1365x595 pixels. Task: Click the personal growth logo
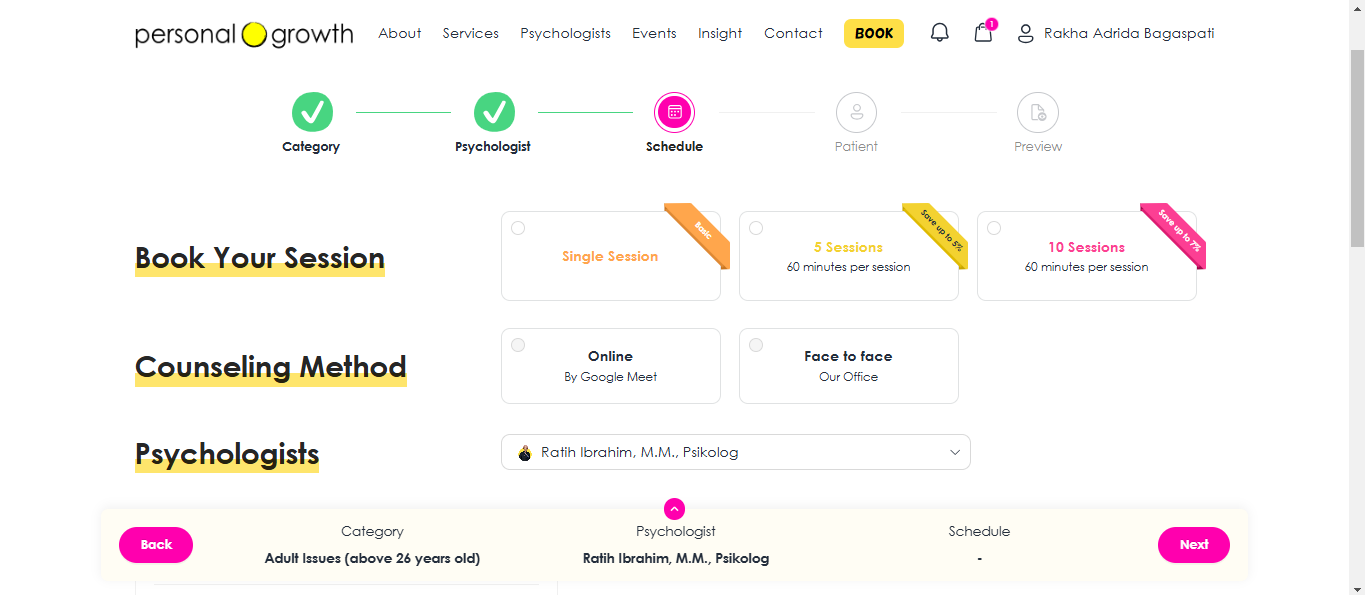pos(244,34)
